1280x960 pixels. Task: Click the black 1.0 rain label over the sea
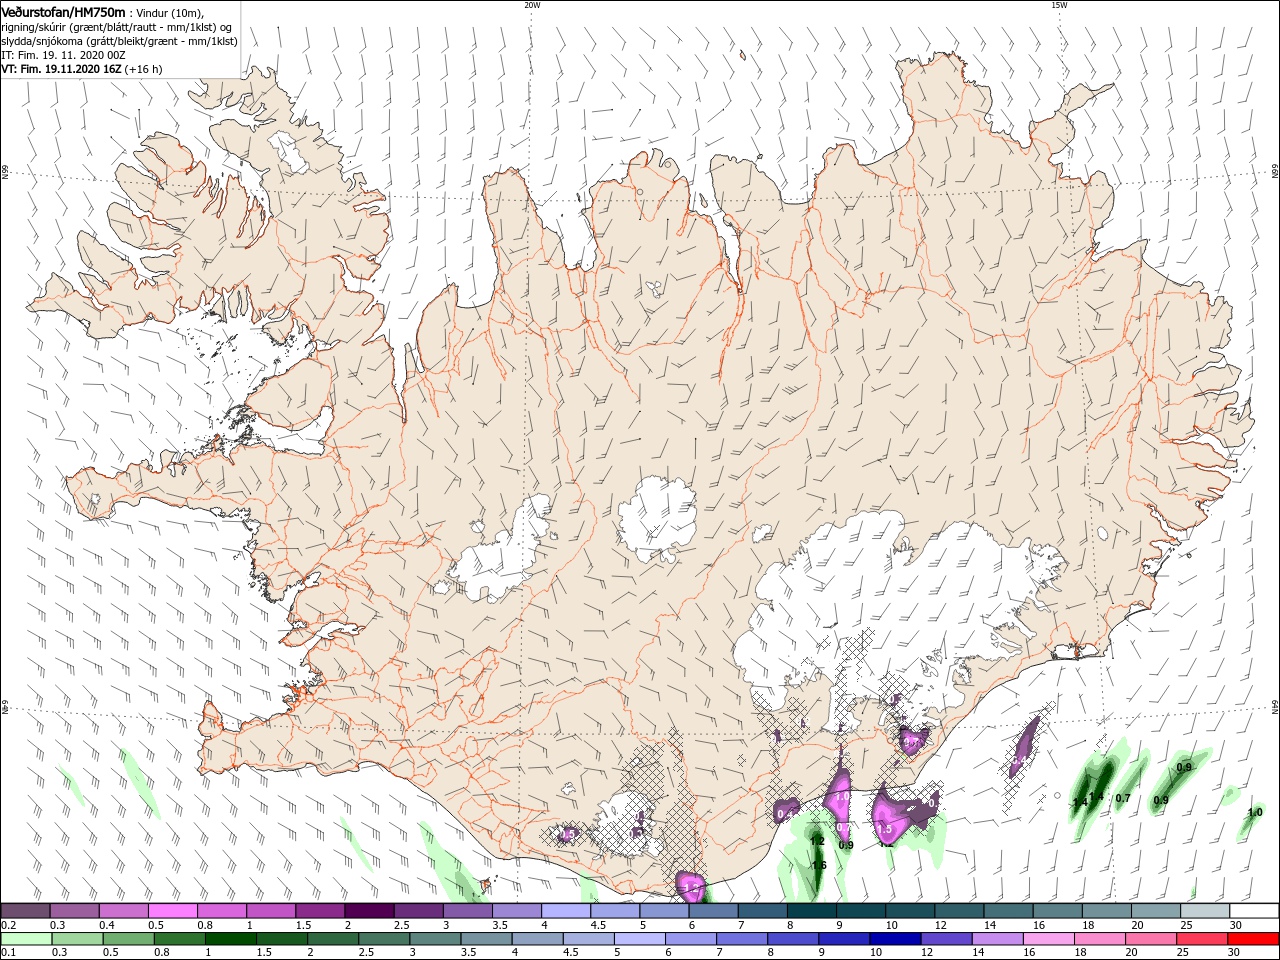1255,813
